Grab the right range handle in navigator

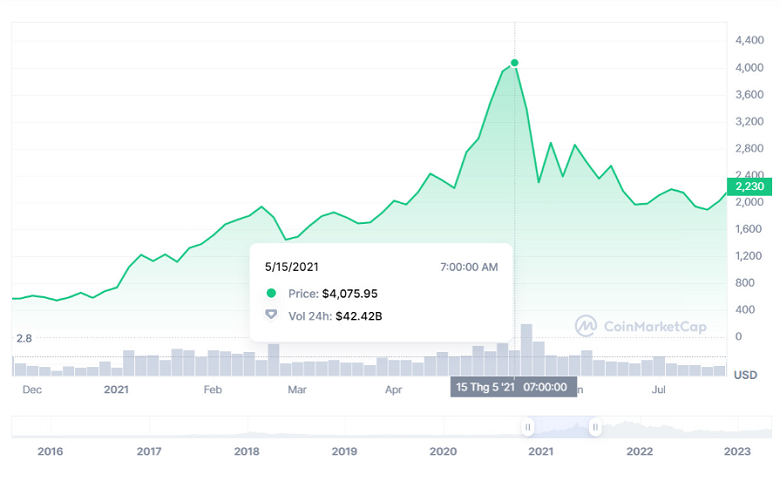click(x=595, y=428)
